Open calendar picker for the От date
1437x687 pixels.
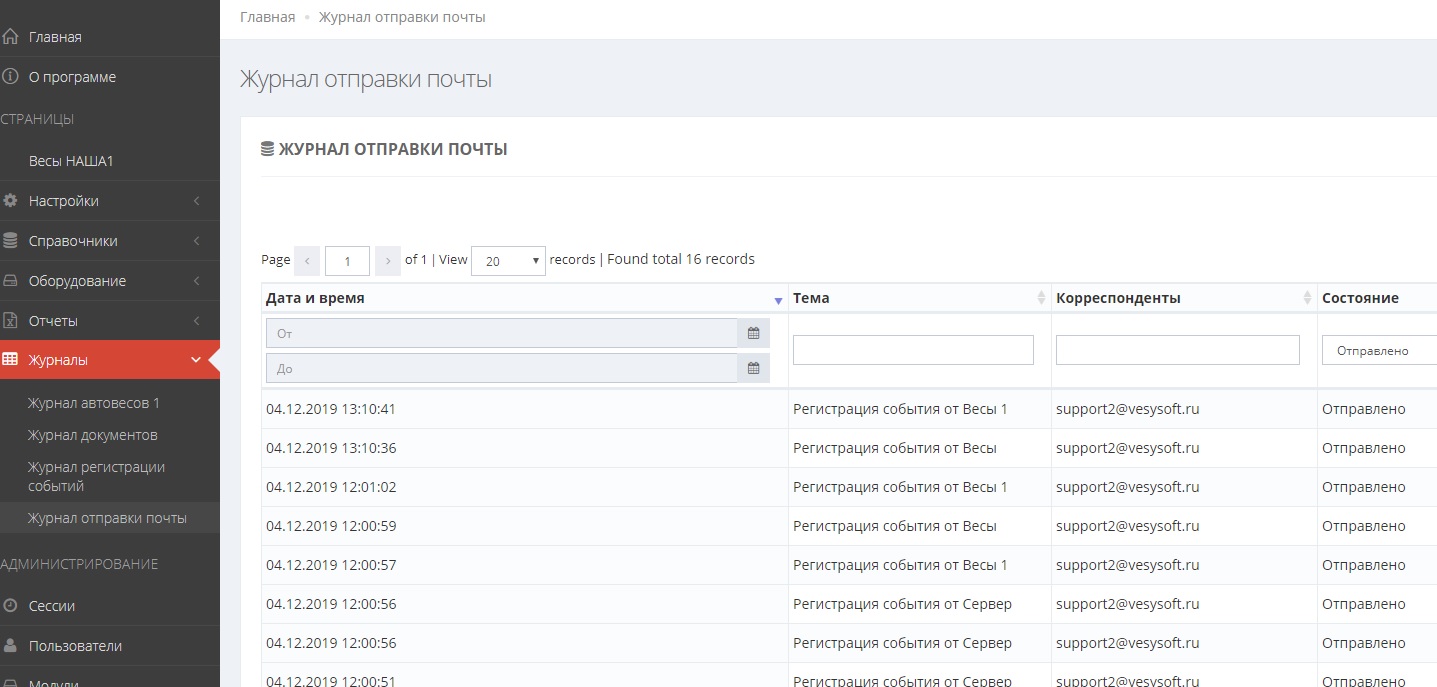click(x=754, y=333)
